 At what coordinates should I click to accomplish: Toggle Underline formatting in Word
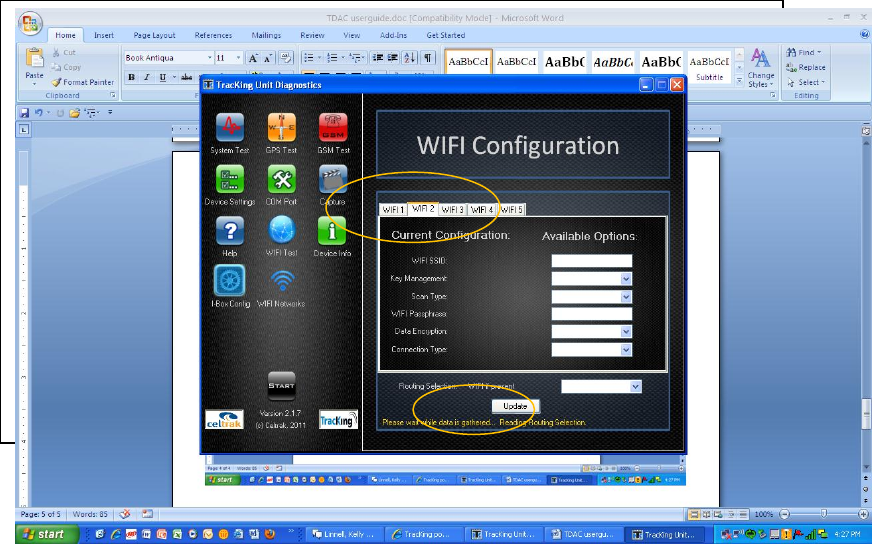[162, 77]
